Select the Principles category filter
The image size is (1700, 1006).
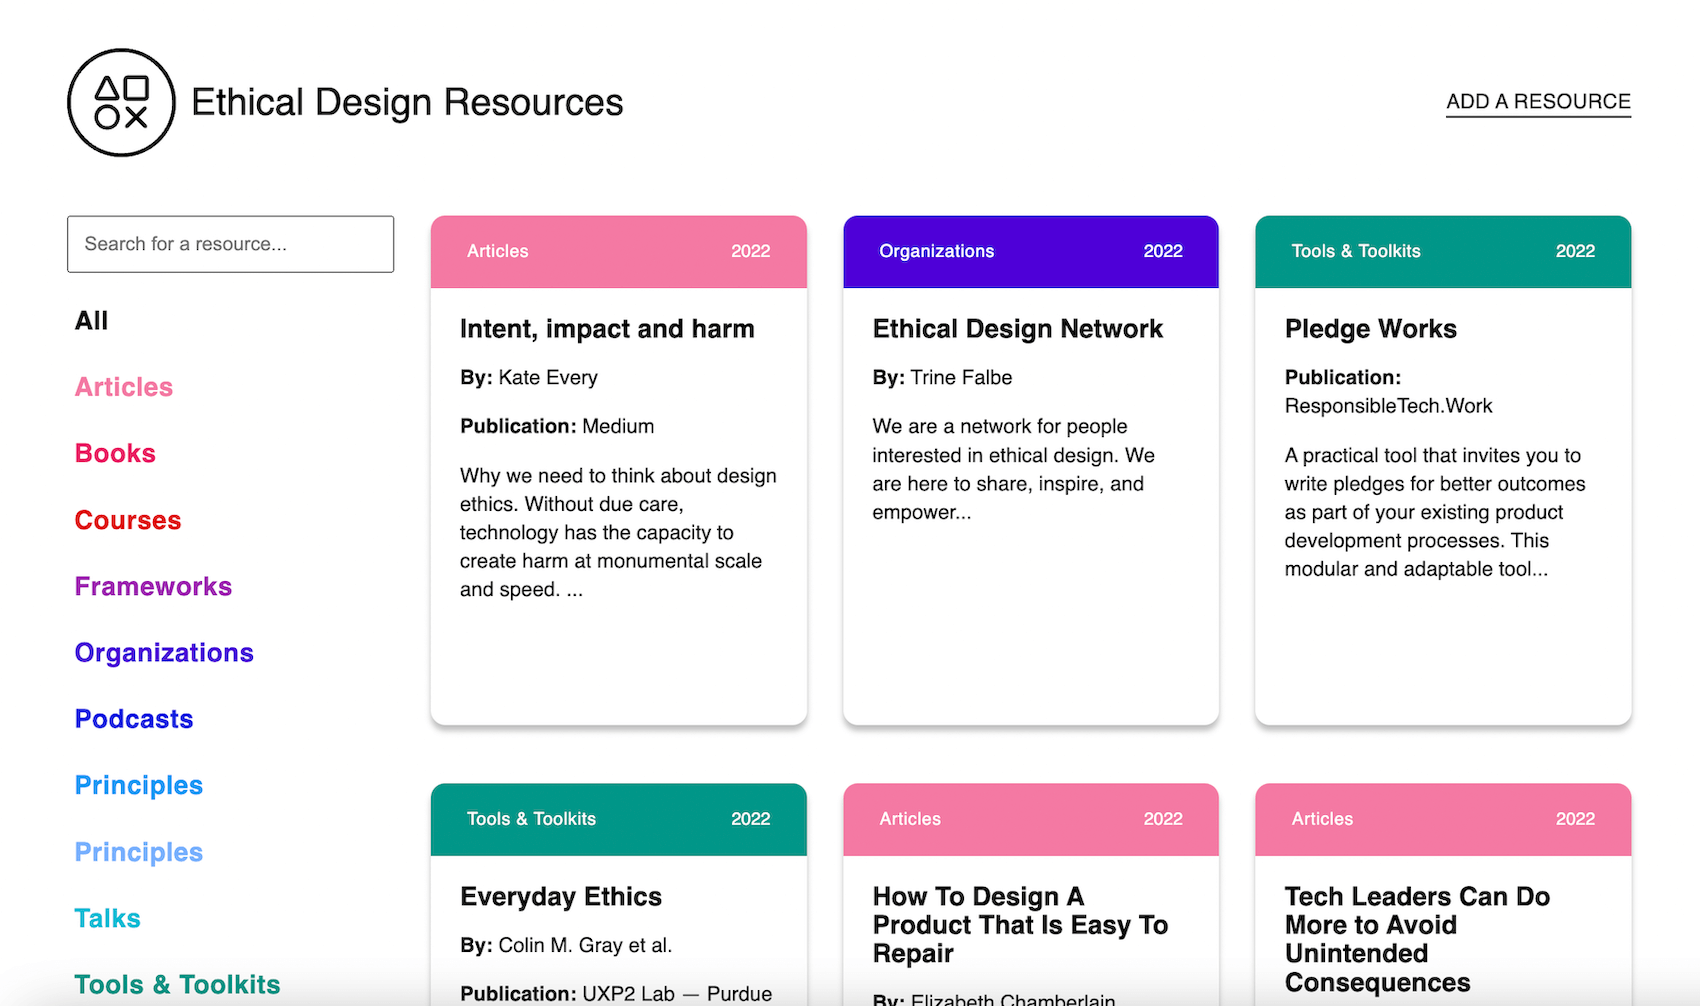138,785
